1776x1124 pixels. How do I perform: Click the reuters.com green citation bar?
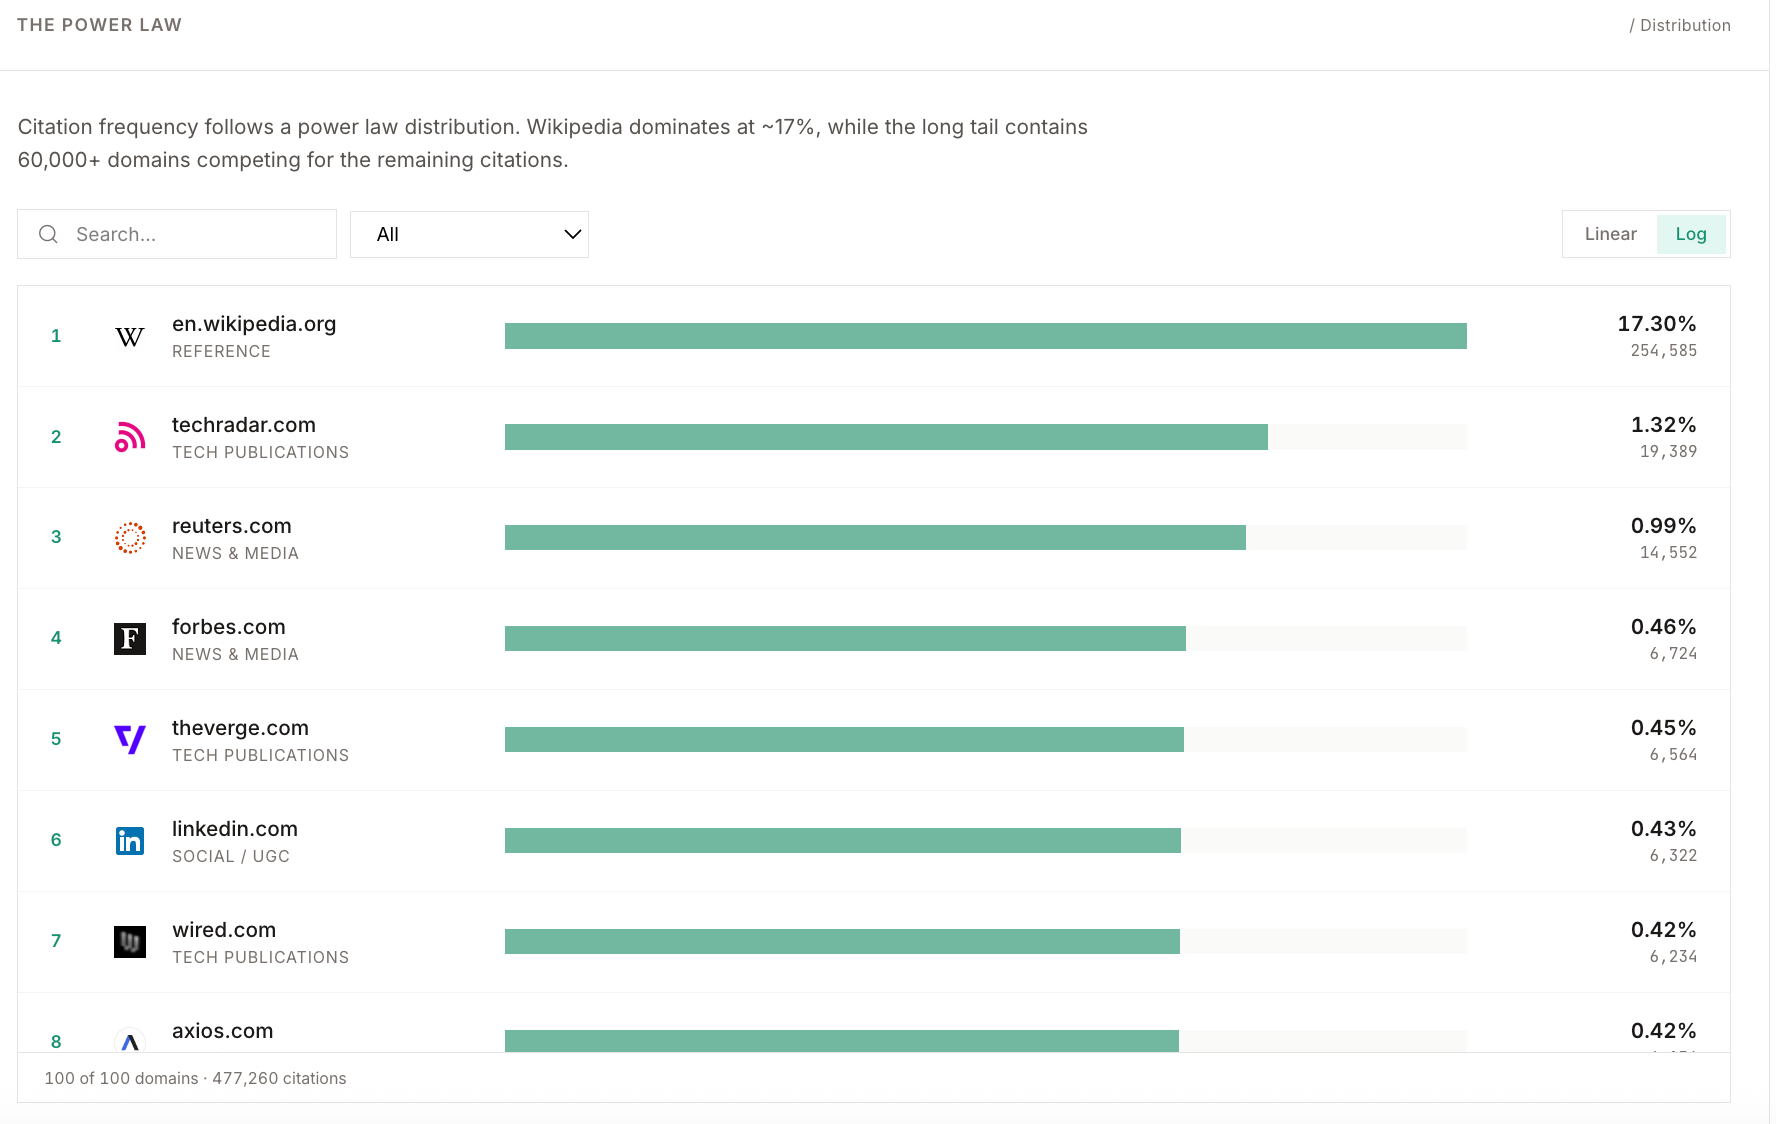click(x=875, y=538)
